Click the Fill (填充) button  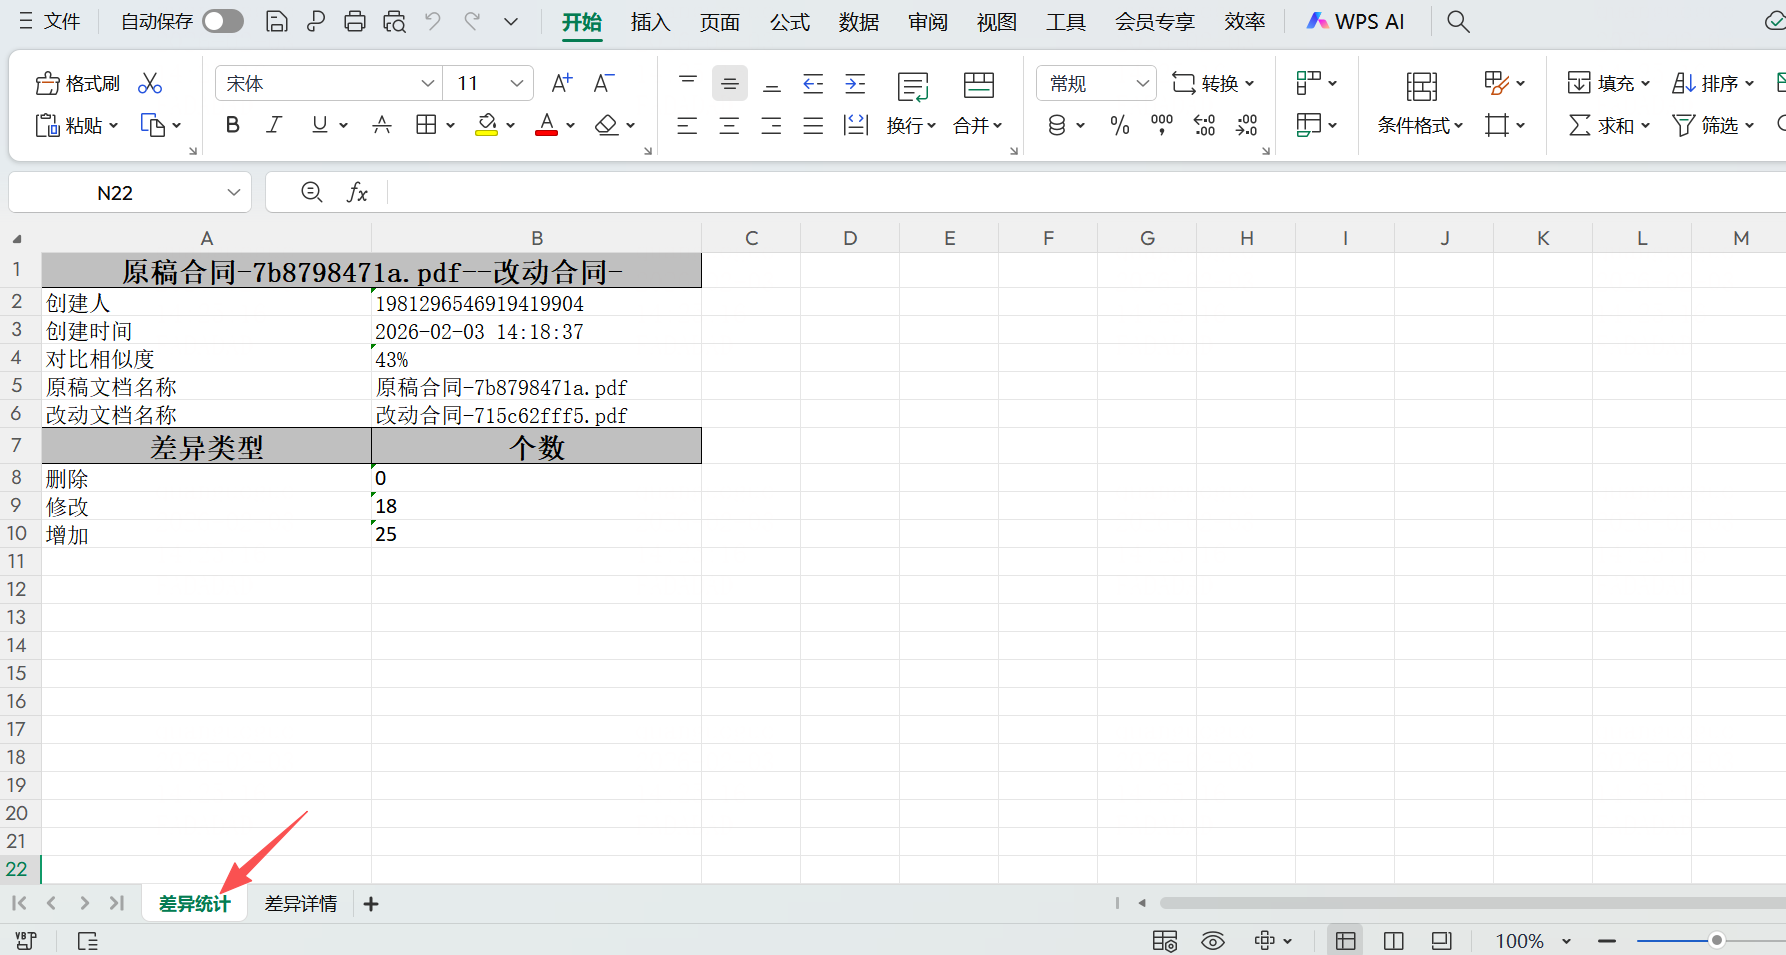tap(1608, 83)
